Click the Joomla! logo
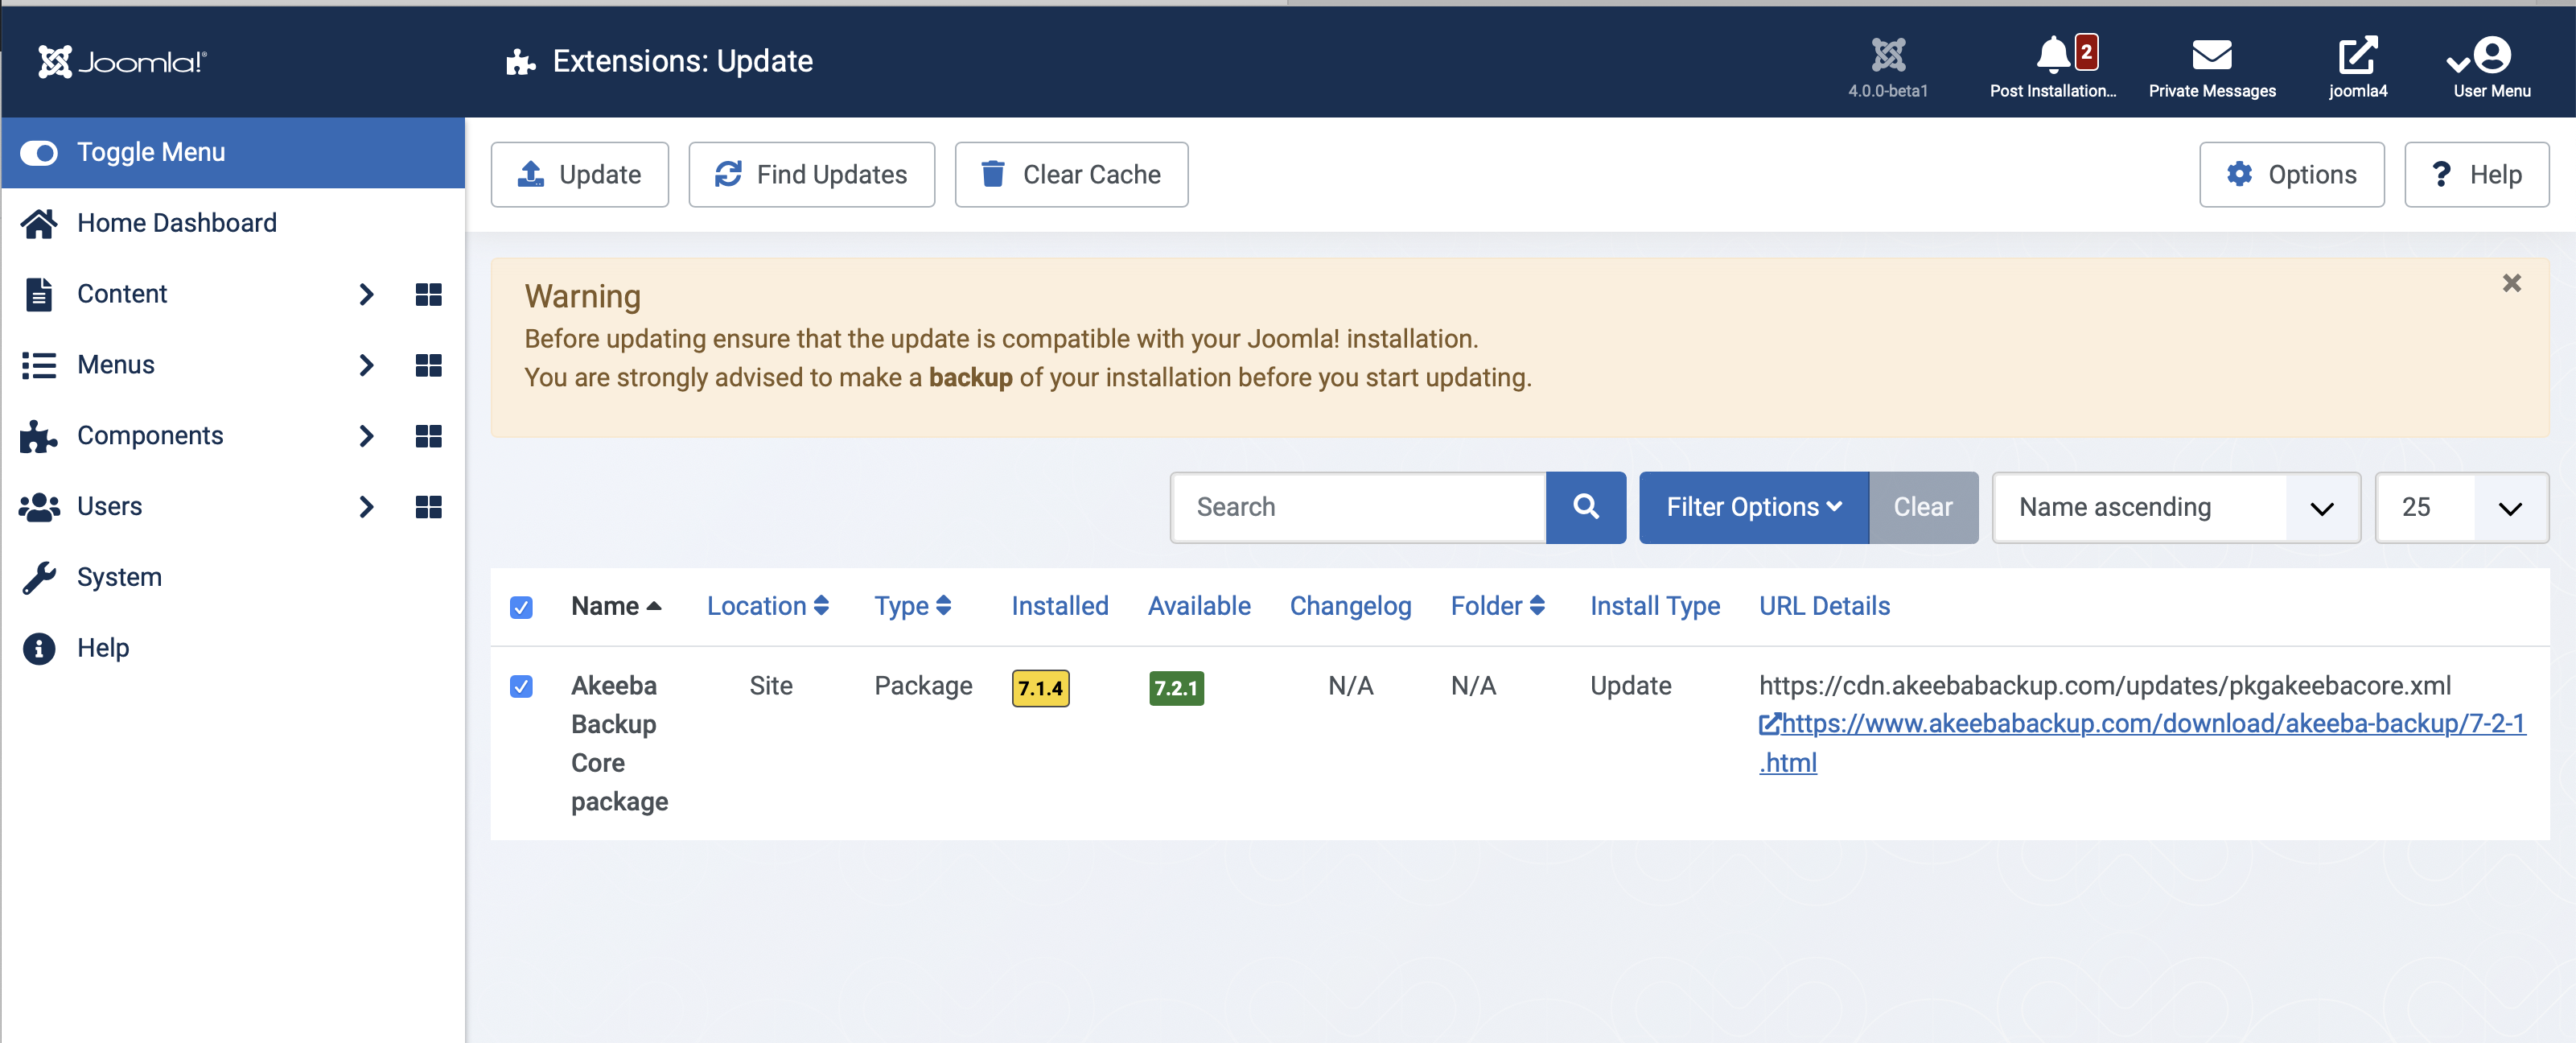The image size is (2576, 1043). [x=122, y=62]
